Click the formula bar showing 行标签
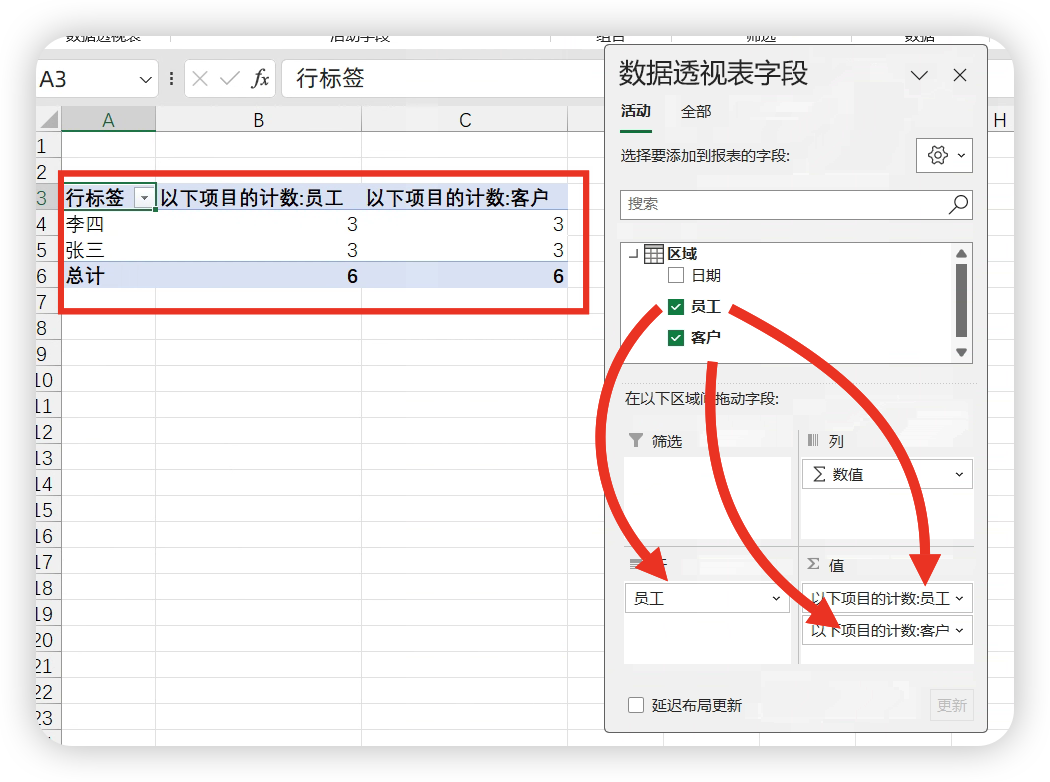1050x782 pixels. pyautogui.click(x=442, y=78)
